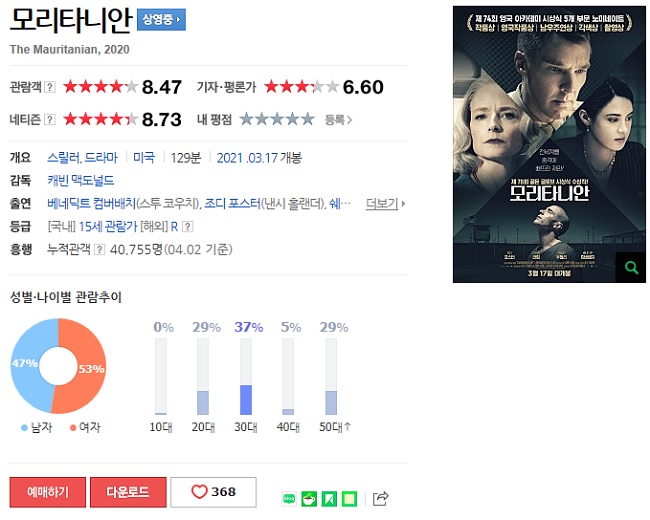Screen dimensions: 650x520
Task: Open the 모리타니안 movie poster thumbnail
Action: pyautogui.click(x=549, y=144)
